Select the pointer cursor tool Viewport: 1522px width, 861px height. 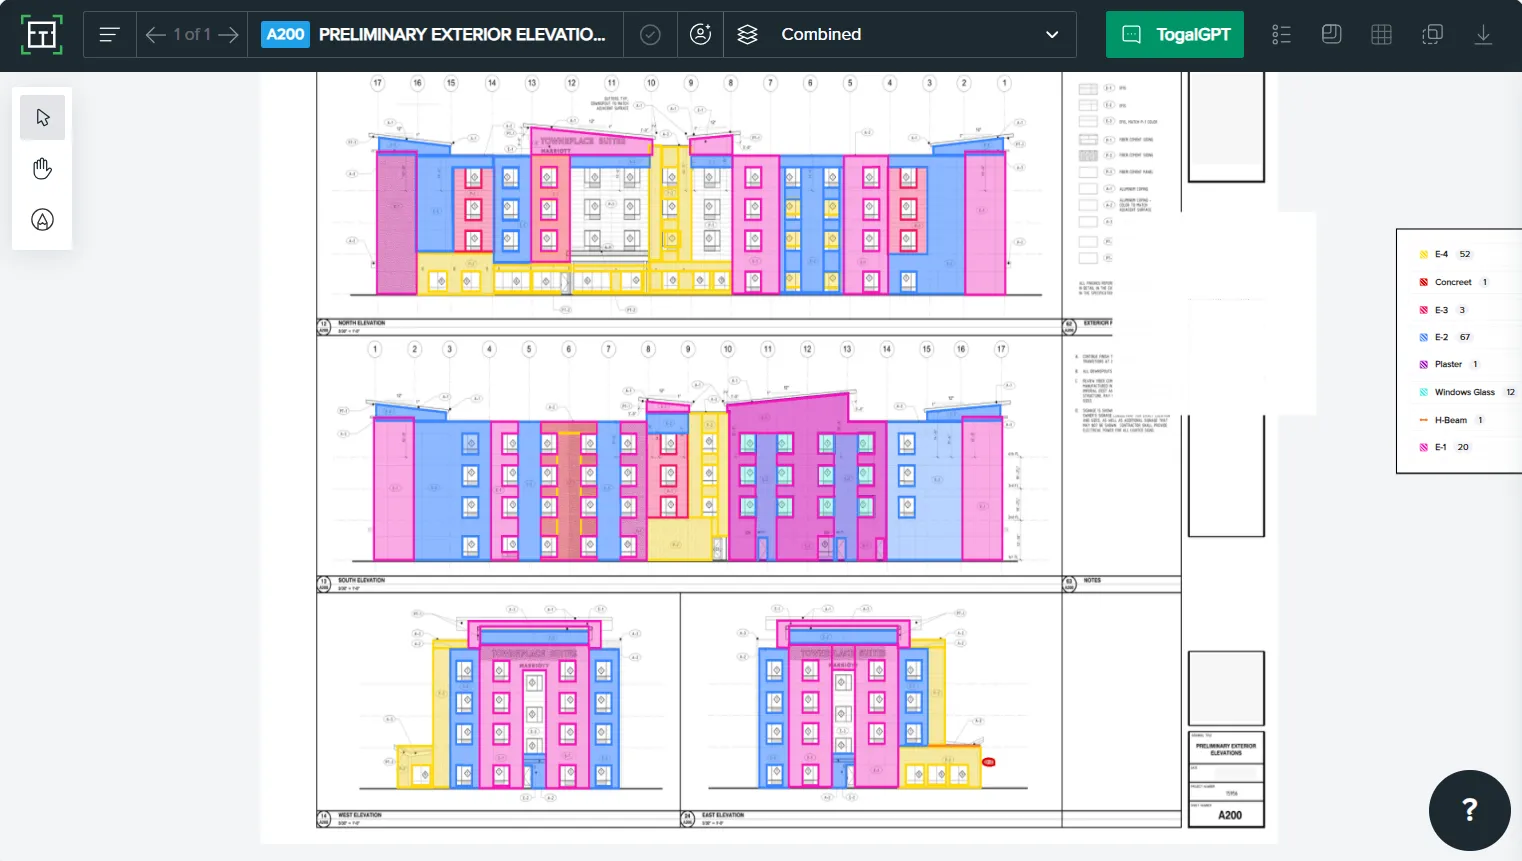pyautogui.click(x=42, y=118)
